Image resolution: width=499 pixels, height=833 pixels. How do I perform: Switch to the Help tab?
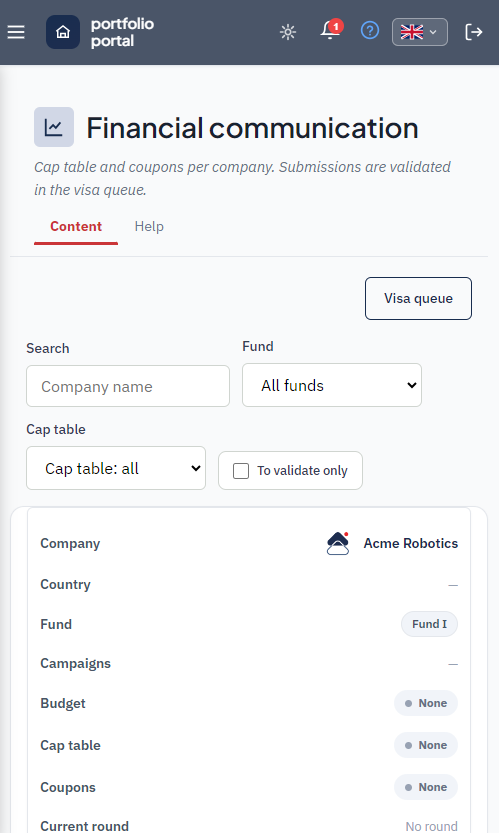tap(149, 227)
